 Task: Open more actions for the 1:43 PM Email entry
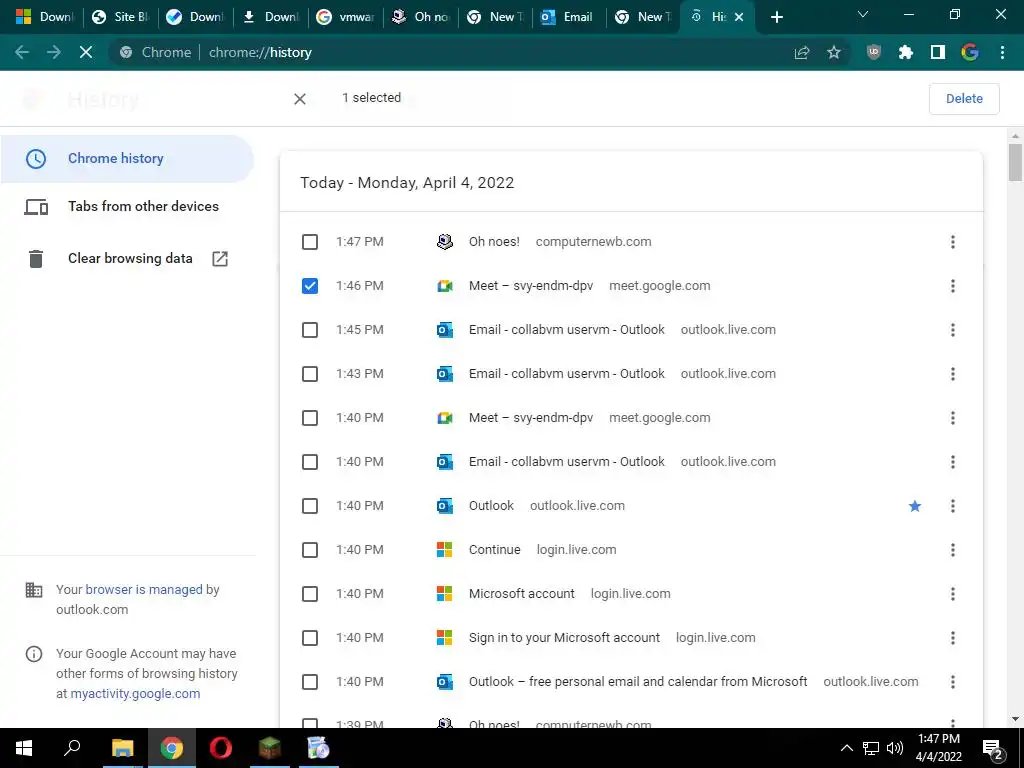pyautogui.click(x=953, y=374)
